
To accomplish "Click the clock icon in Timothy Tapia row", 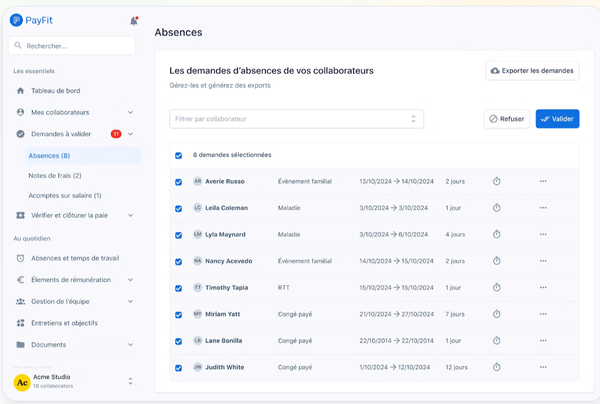I will click(x=497, y=288).
